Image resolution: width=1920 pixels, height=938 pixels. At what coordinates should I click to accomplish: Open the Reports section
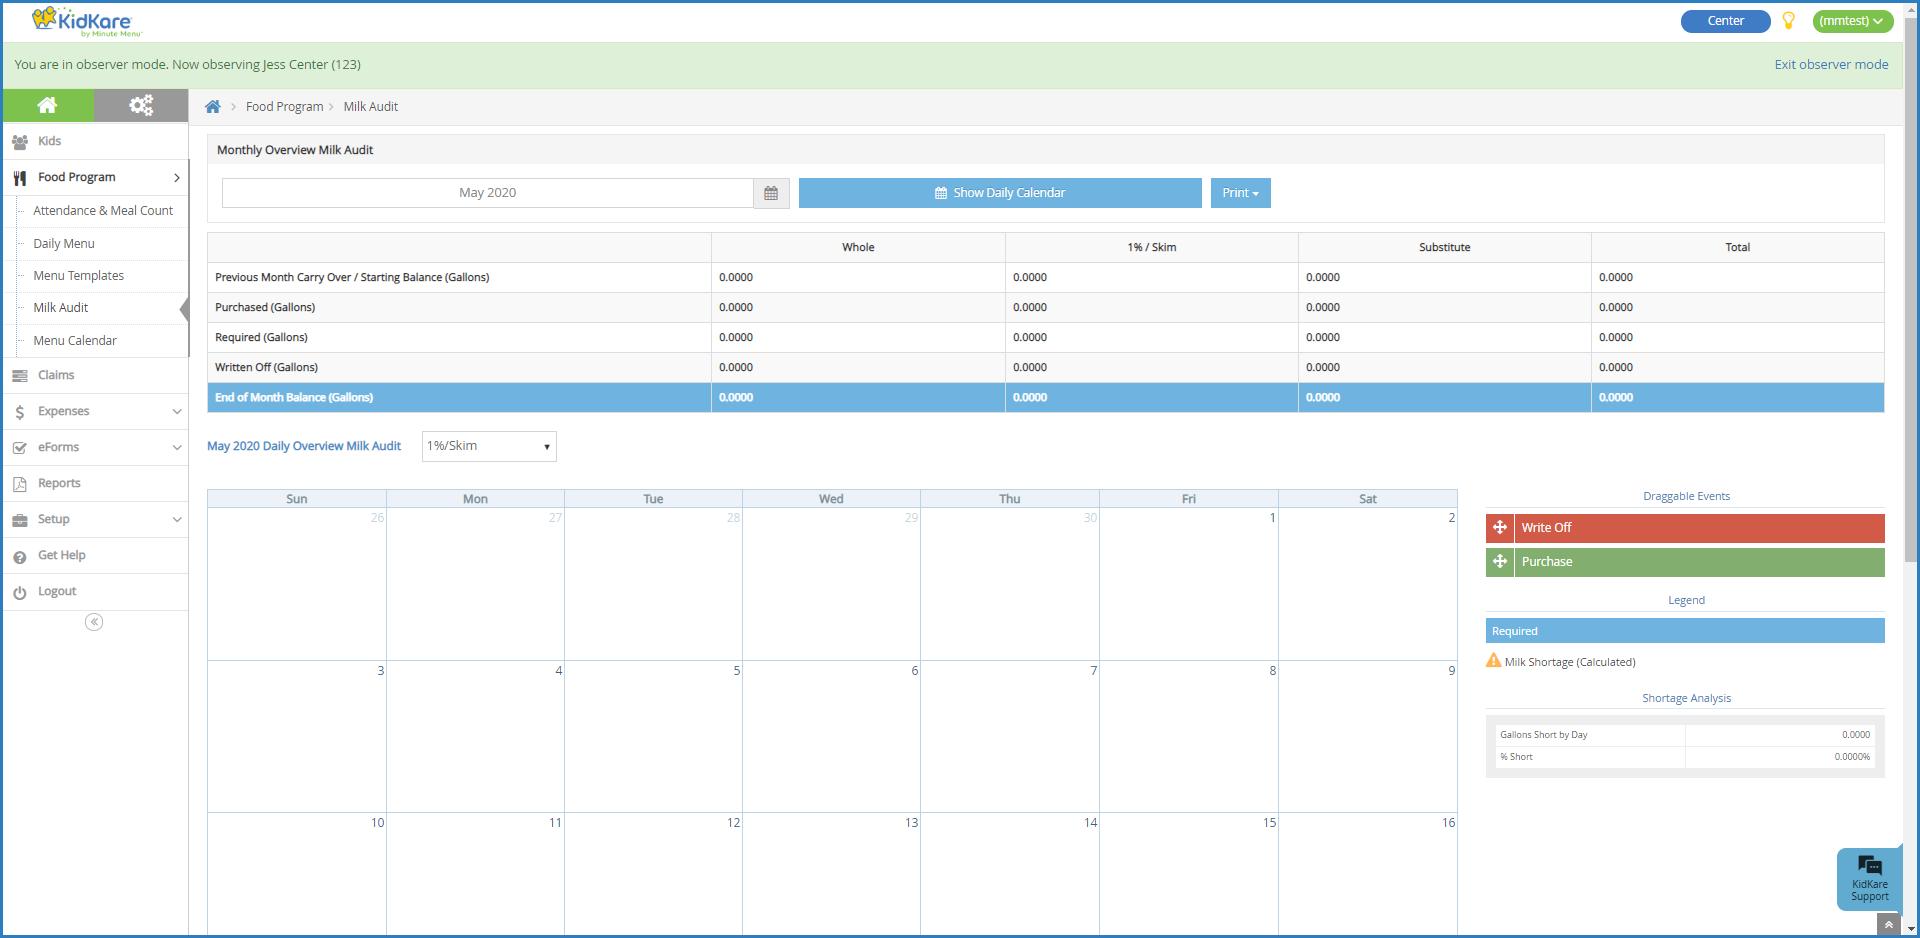[x=59, y=483]
